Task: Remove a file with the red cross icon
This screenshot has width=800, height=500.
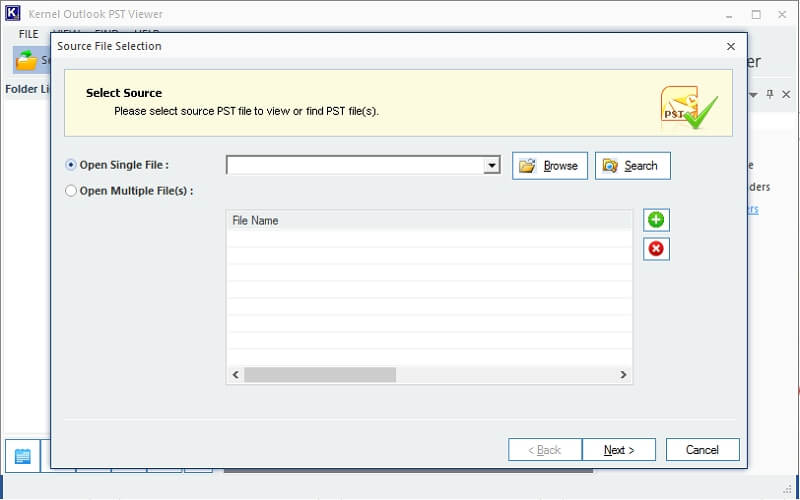Action: tap(656, 249)
